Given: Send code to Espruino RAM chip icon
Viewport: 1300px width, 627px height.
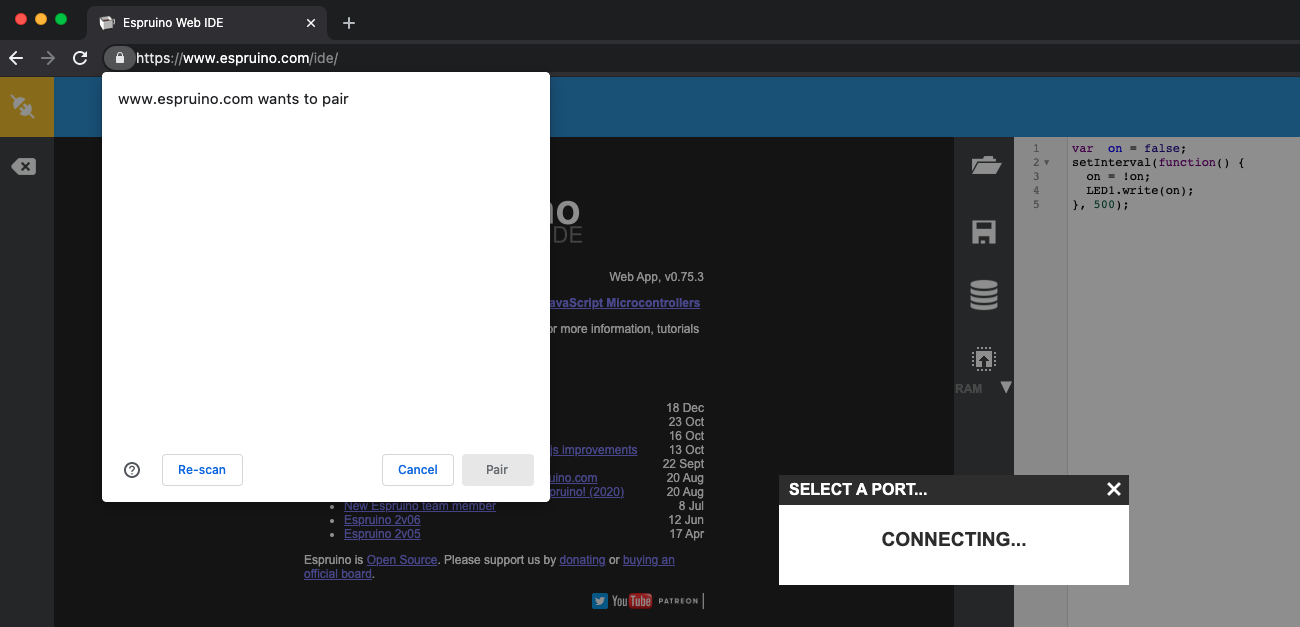Looking at the screenshot, I should [x=984, y=358].
